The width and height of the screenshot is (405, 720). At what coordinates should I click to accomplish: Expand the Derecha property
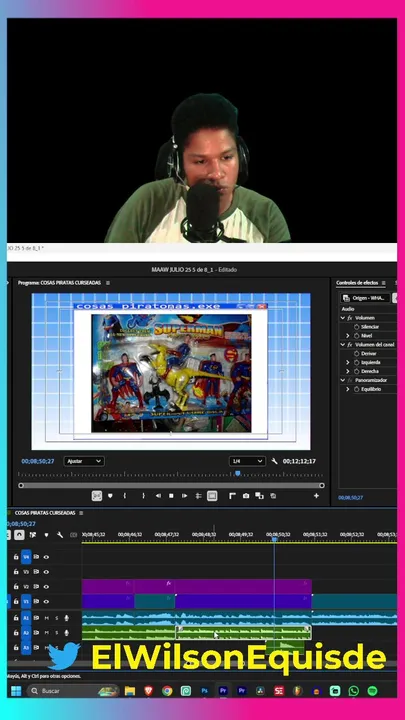point(348,371)
